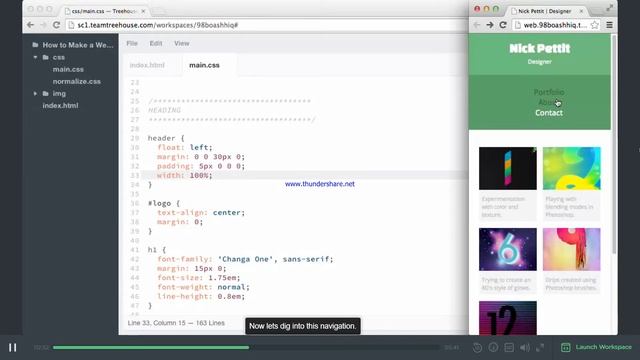The width and height of the screenshot is (640, 360).
Task: Close the Nick Pettit | Designer tab
Action: [x=581, y=11]
